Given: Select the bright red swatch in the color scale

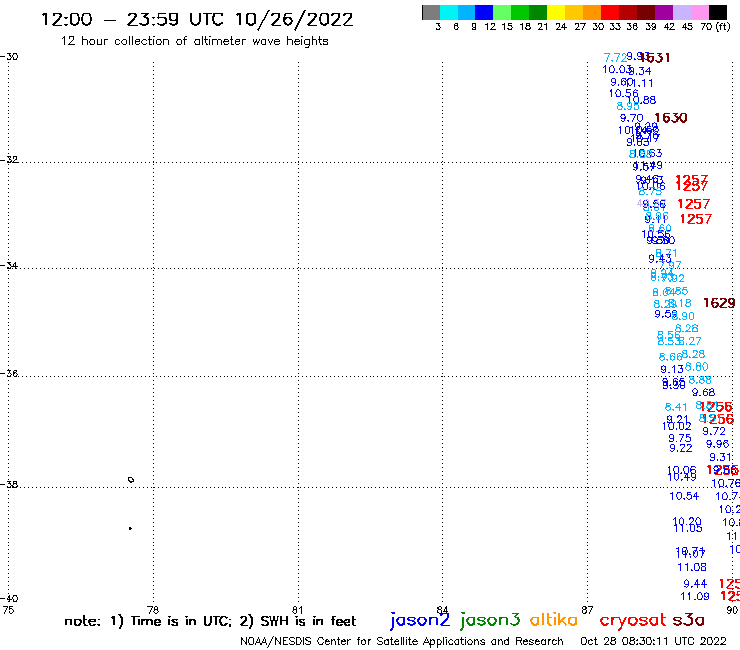Looking at the screenshot, I should tap(610, 12).
